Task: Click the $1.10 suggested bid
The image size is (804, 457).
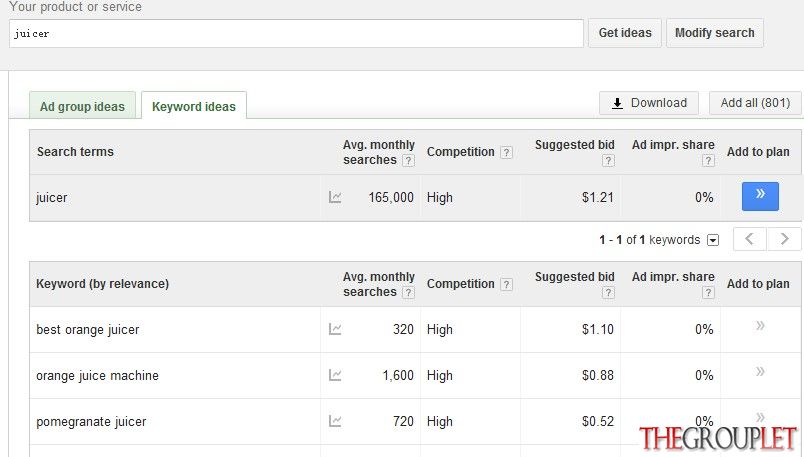Action: point(598,329)
